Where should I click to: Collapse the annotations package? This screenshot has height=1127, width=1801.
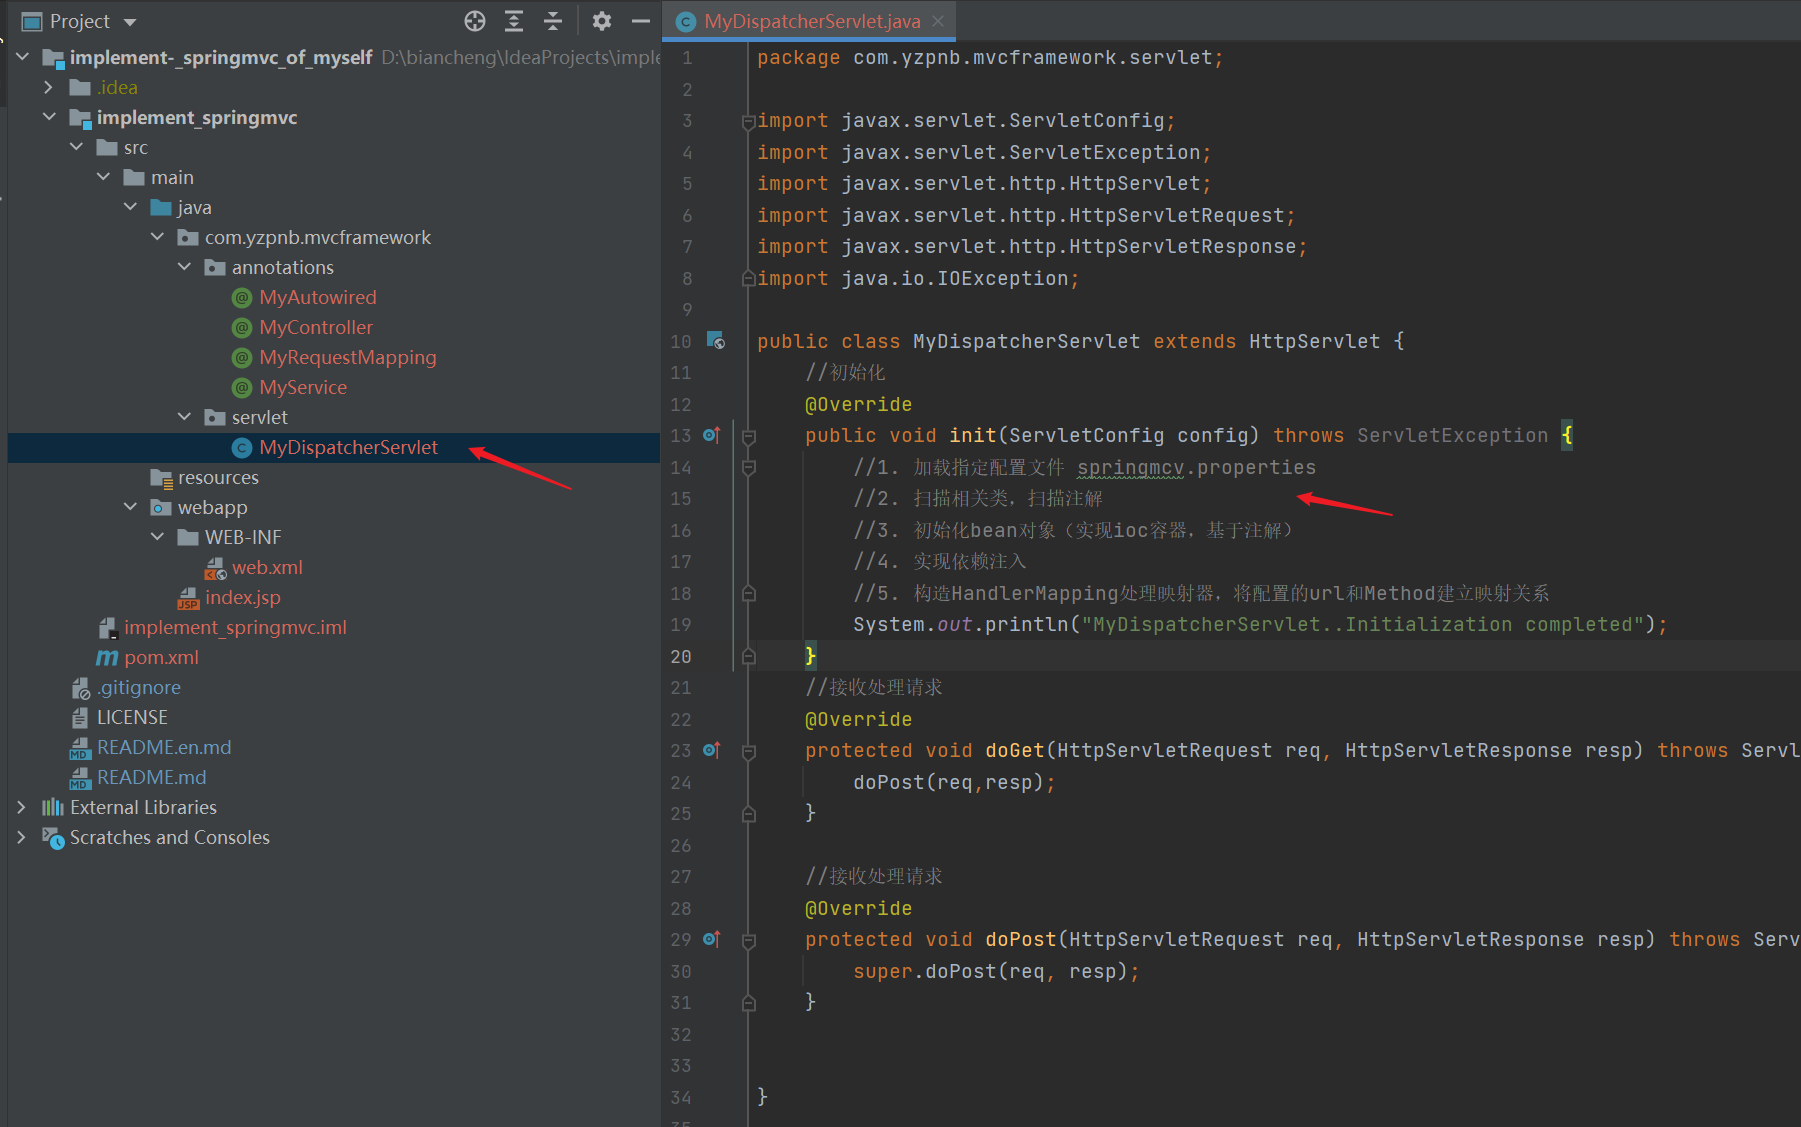tap(184, 267)
